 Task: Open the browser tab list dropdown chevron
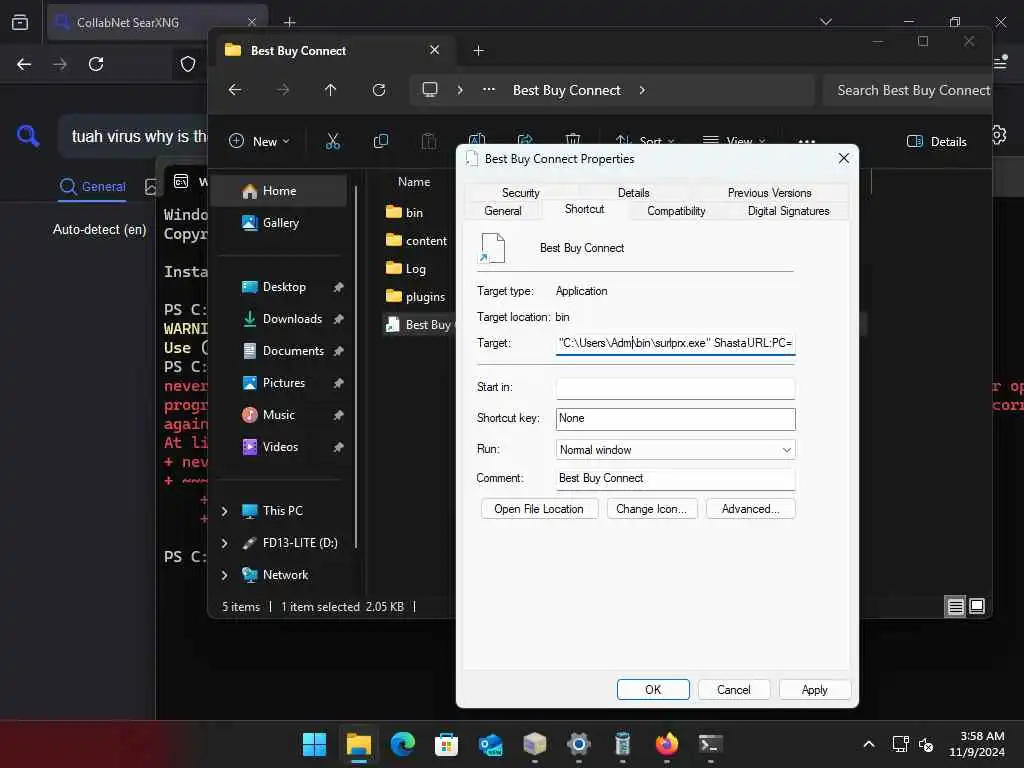[x=825, y=22]
